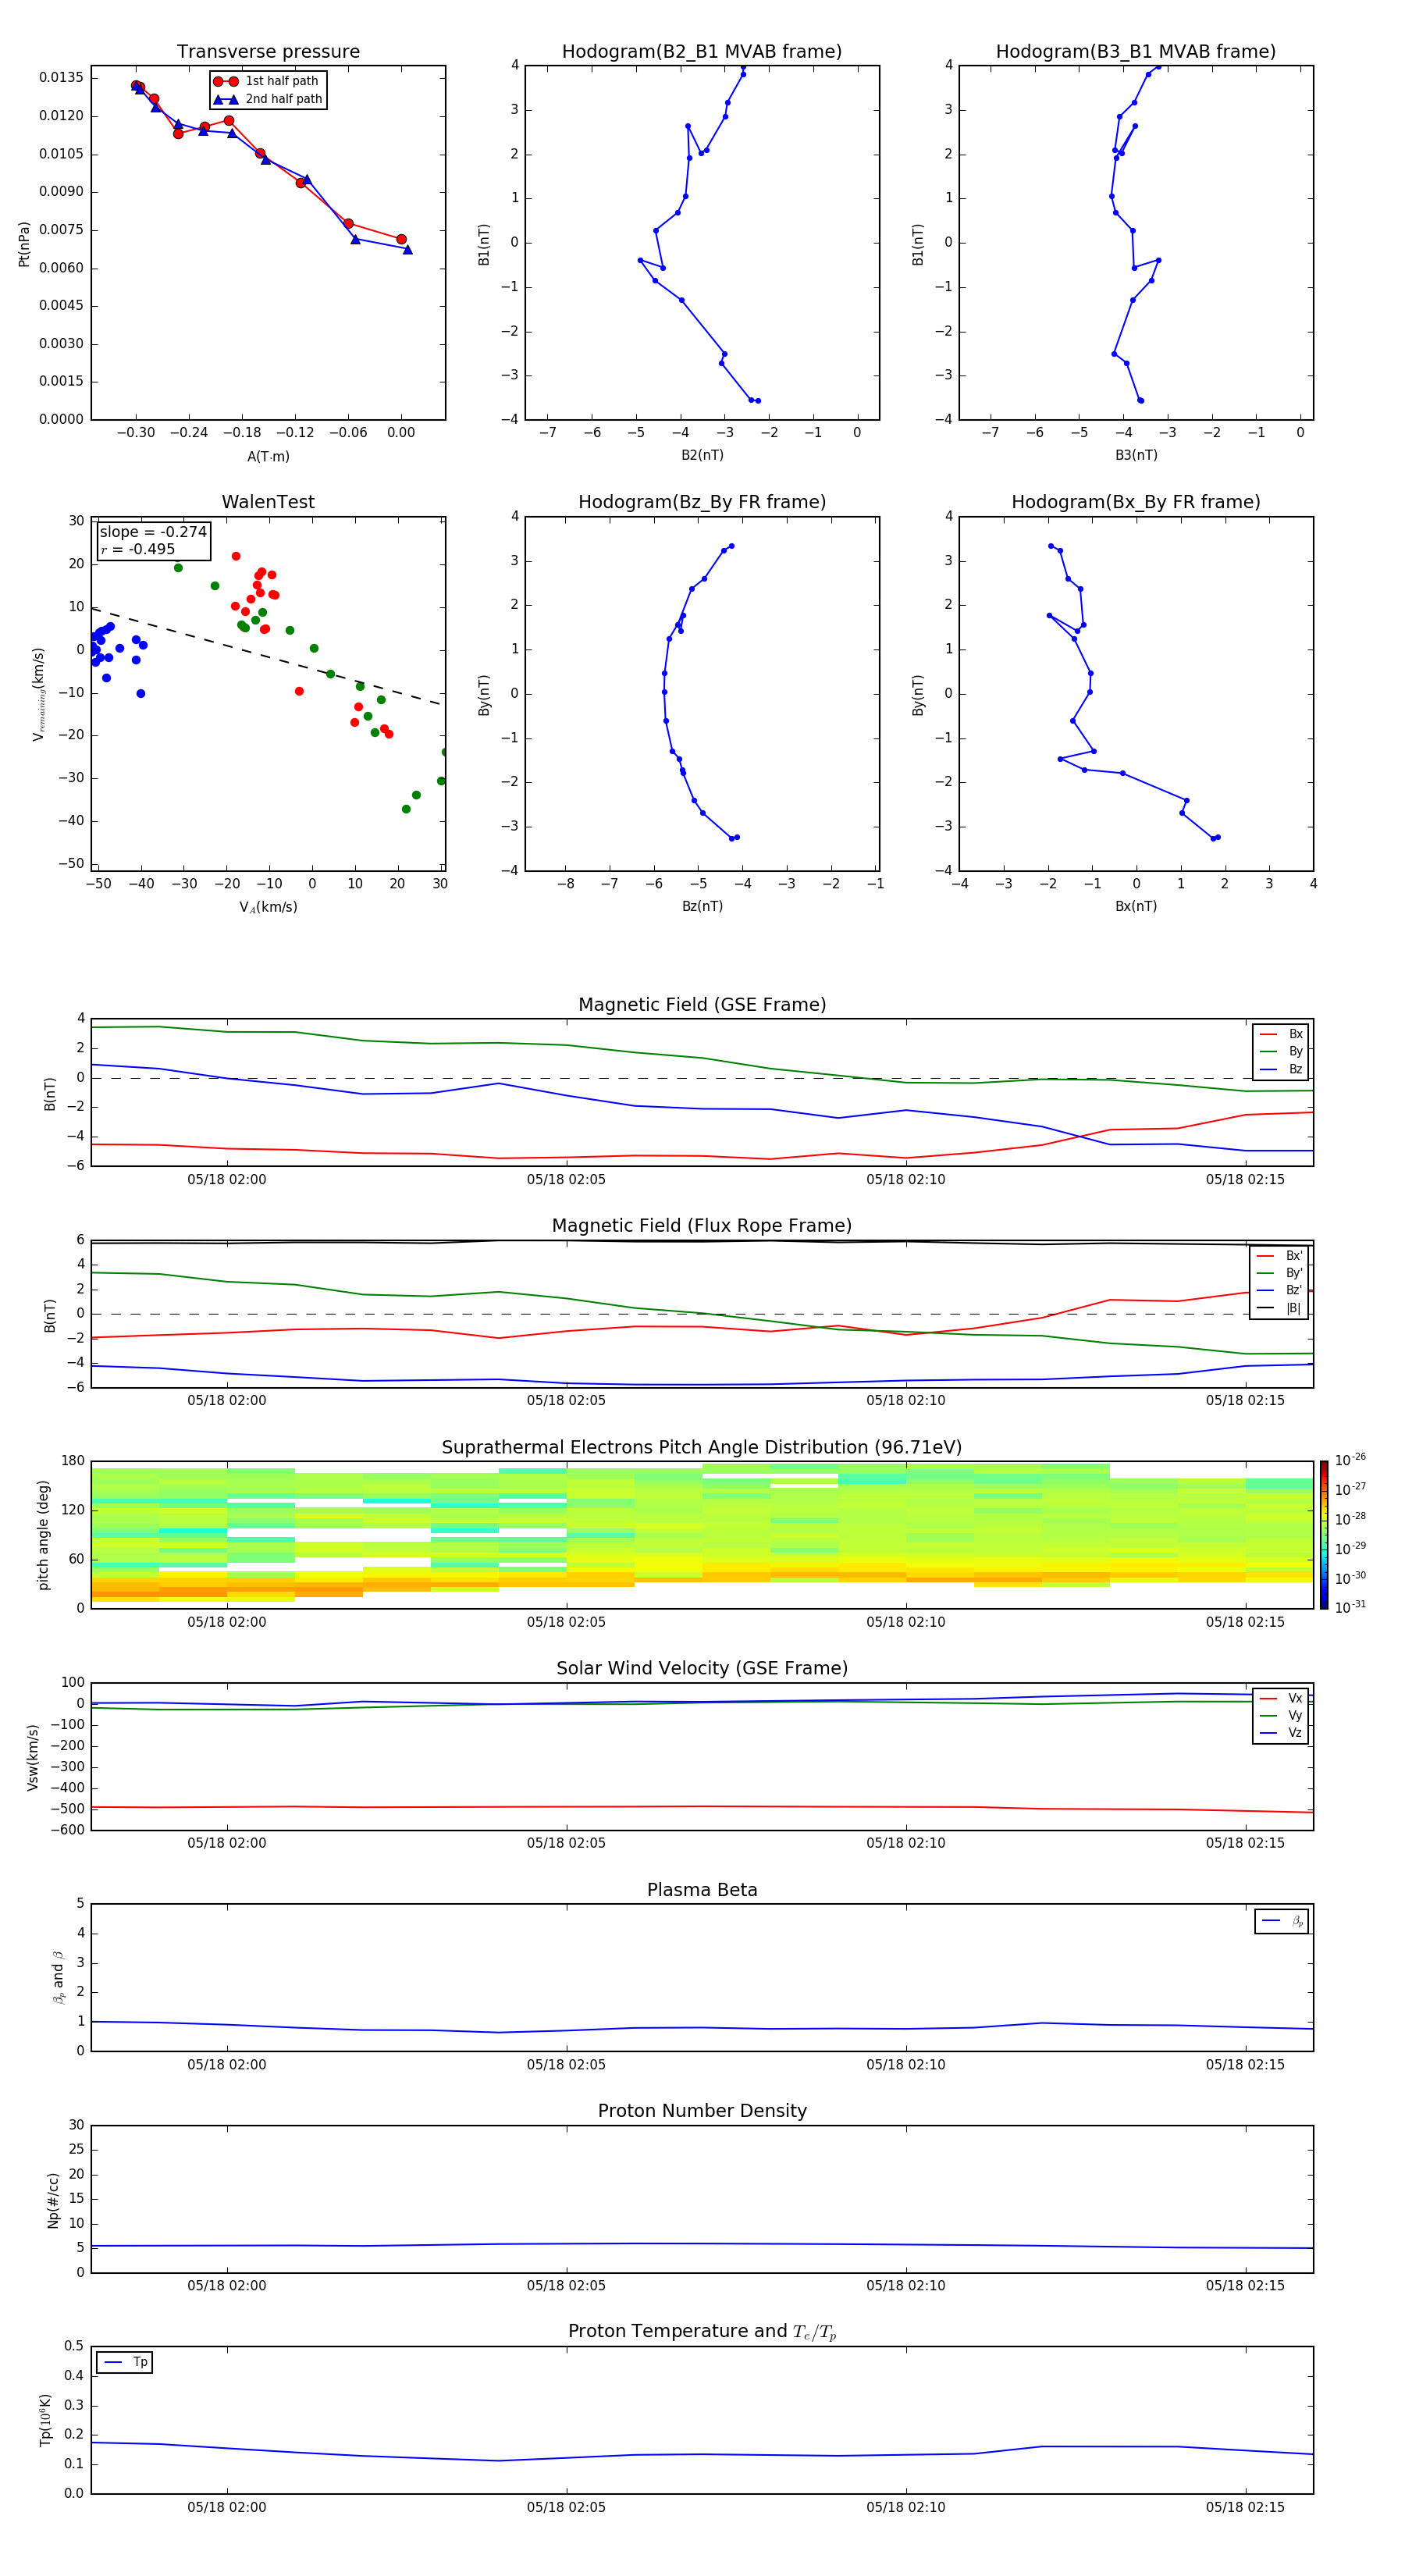Click the 'B2(nT)' x-axis label

[702, 455]
